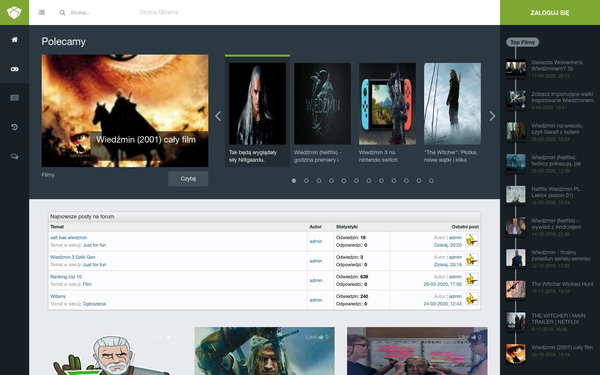Screen dimensions: 600x375
Task: Click the Filmy category label under featured
Action: (48, 175)
